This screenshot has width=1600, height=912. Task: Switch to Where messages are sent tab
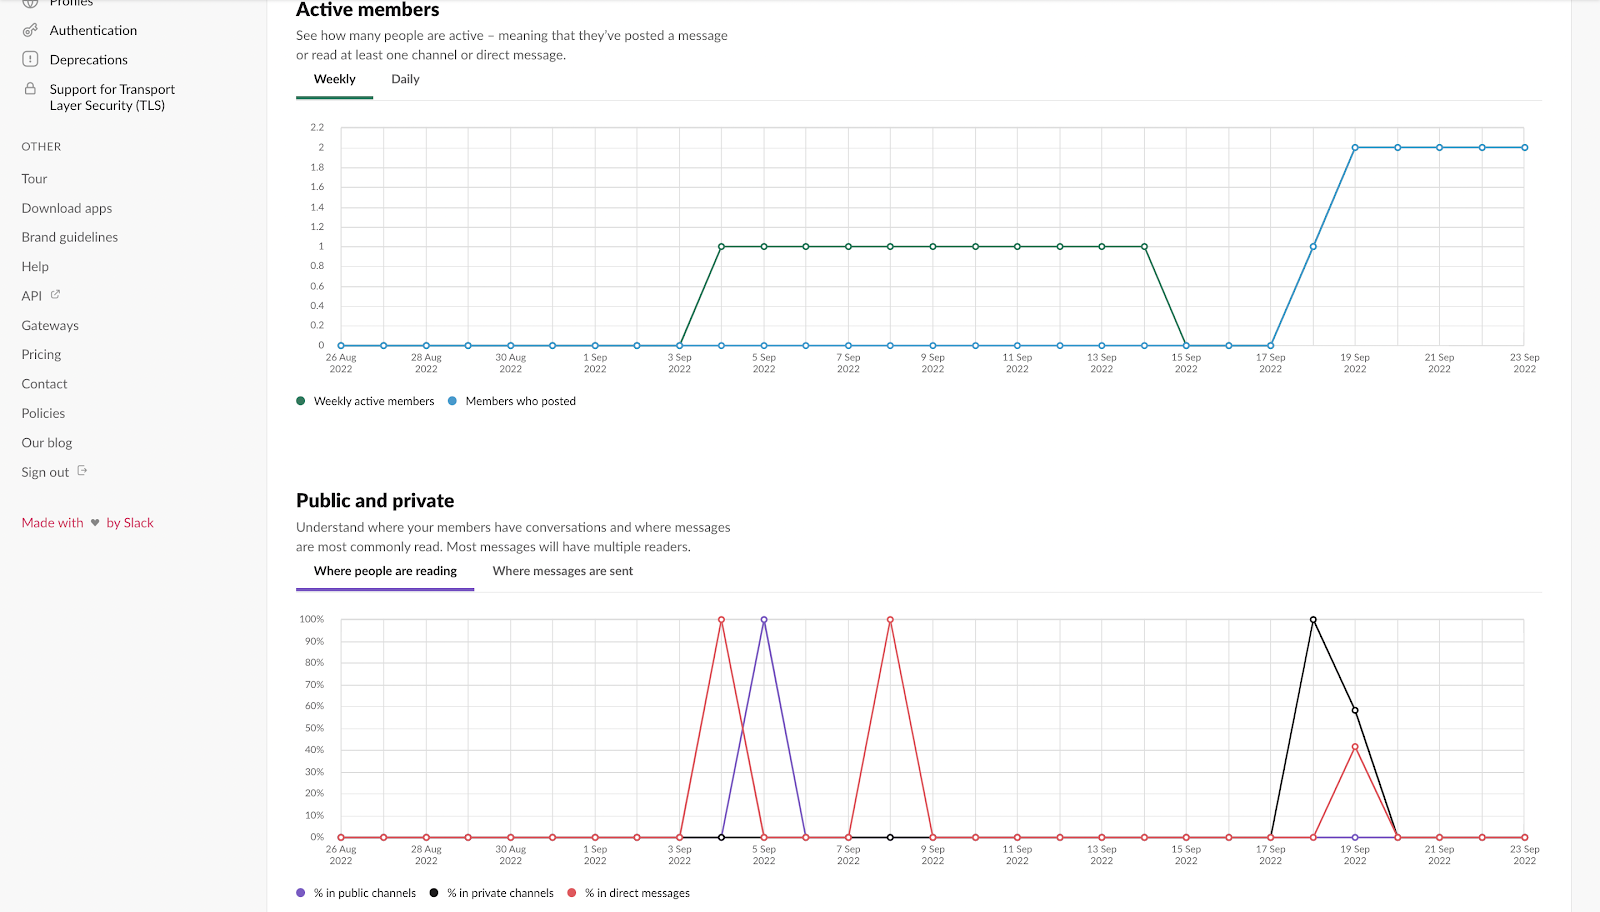(562, 571)
